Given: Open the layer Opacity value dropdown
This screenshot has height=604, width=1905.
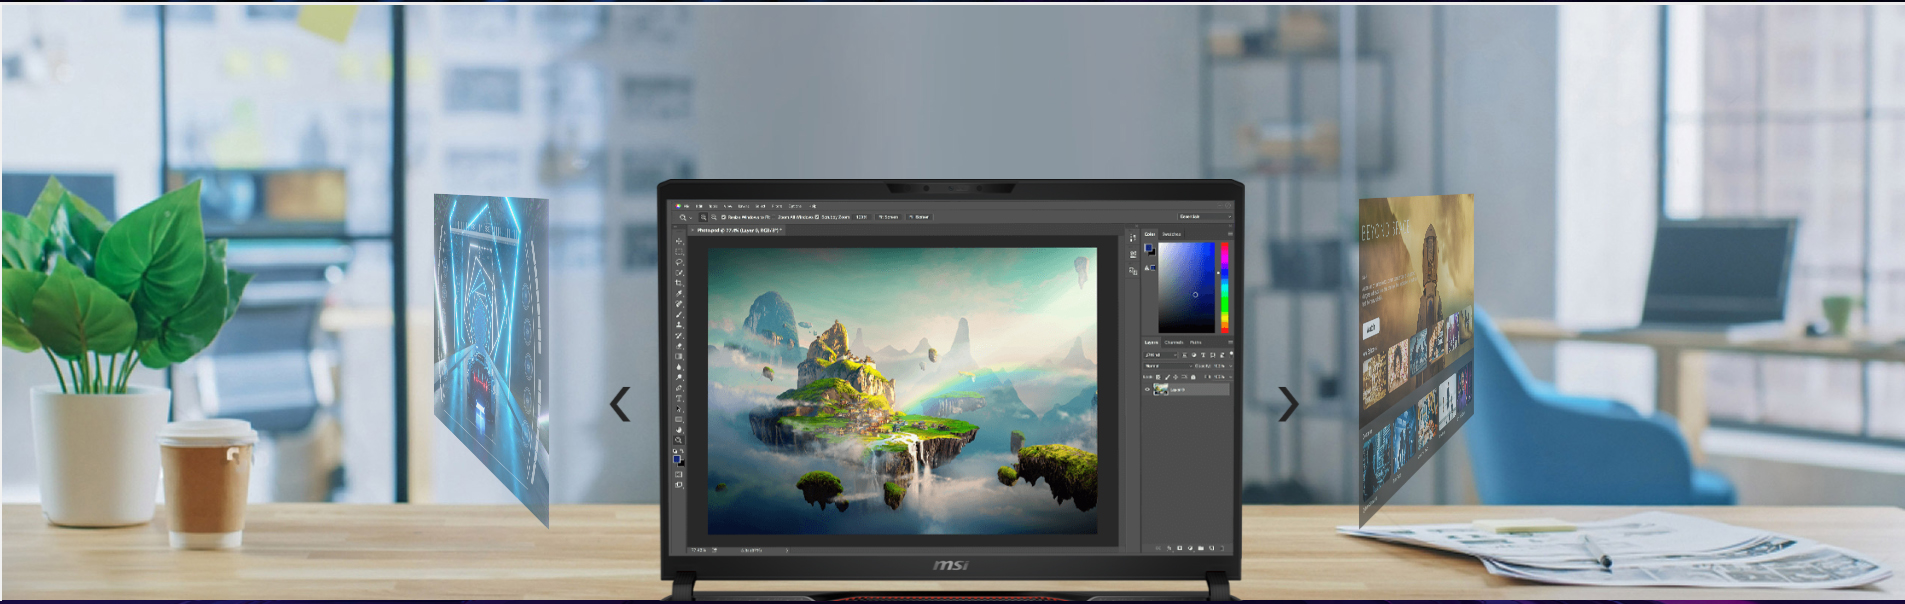Looking at the screenshot, I should [x=1231, y=366].
